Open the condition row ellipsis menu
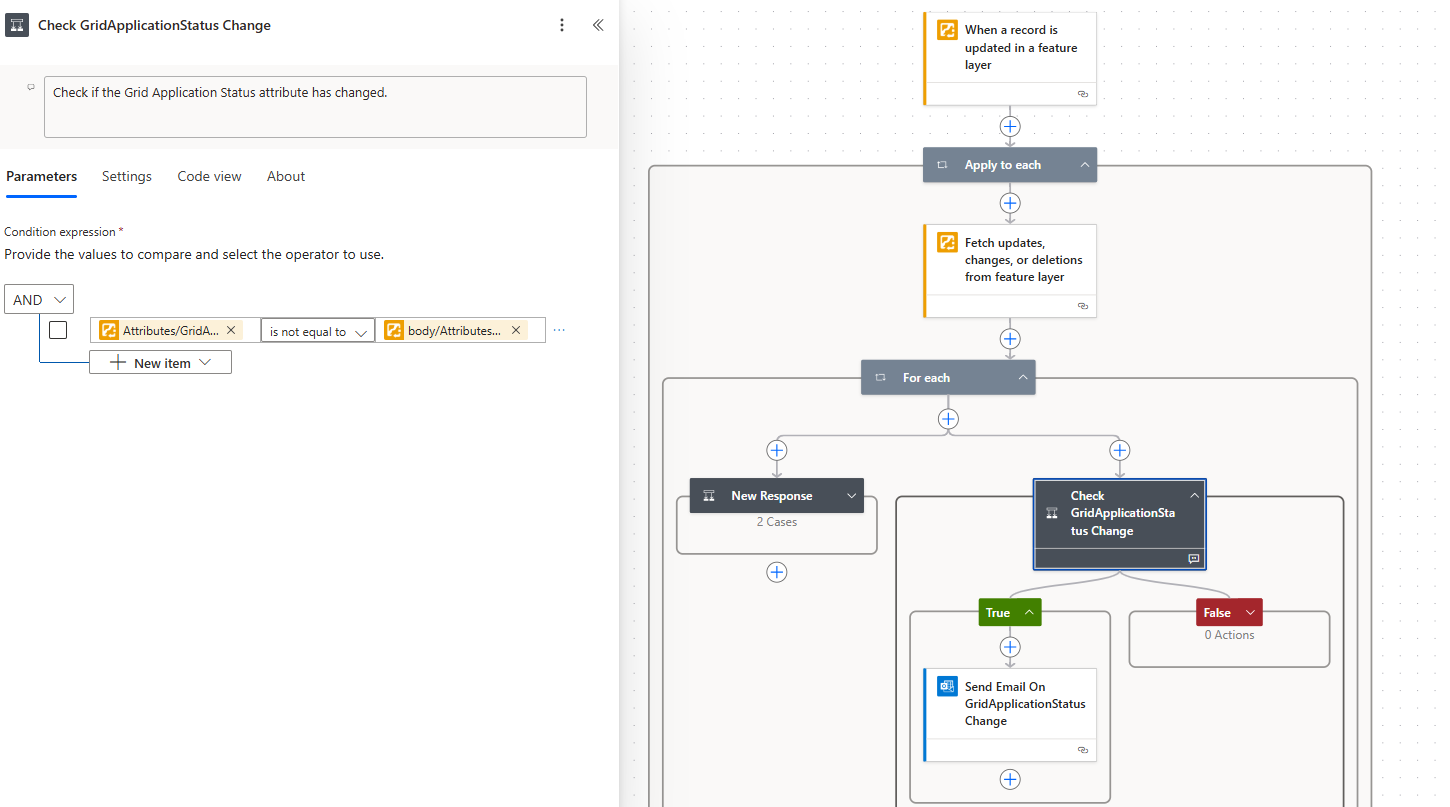 click(559, 330)
